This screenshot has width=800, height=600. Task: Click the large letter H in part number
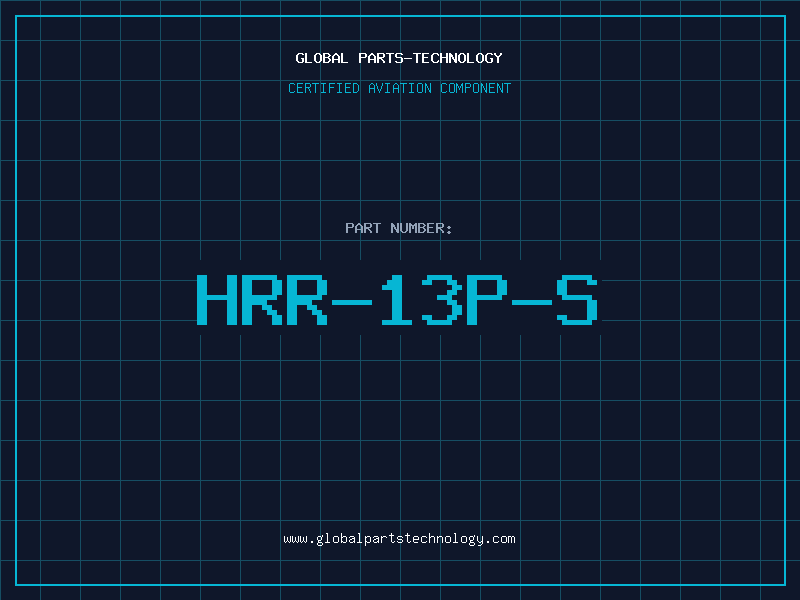[x=217, y=300]
